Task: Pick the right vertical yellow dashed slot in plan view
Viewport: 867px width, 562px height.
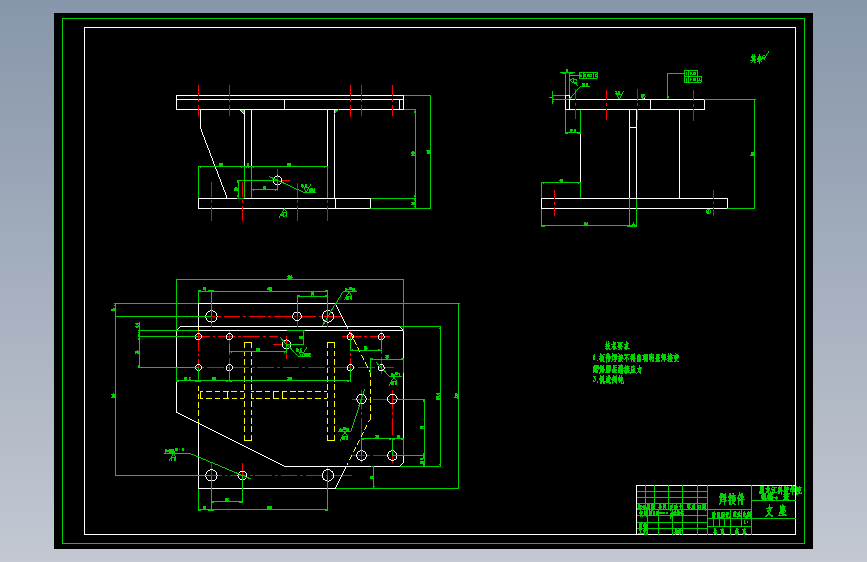Action: click(x=331, y=391)
